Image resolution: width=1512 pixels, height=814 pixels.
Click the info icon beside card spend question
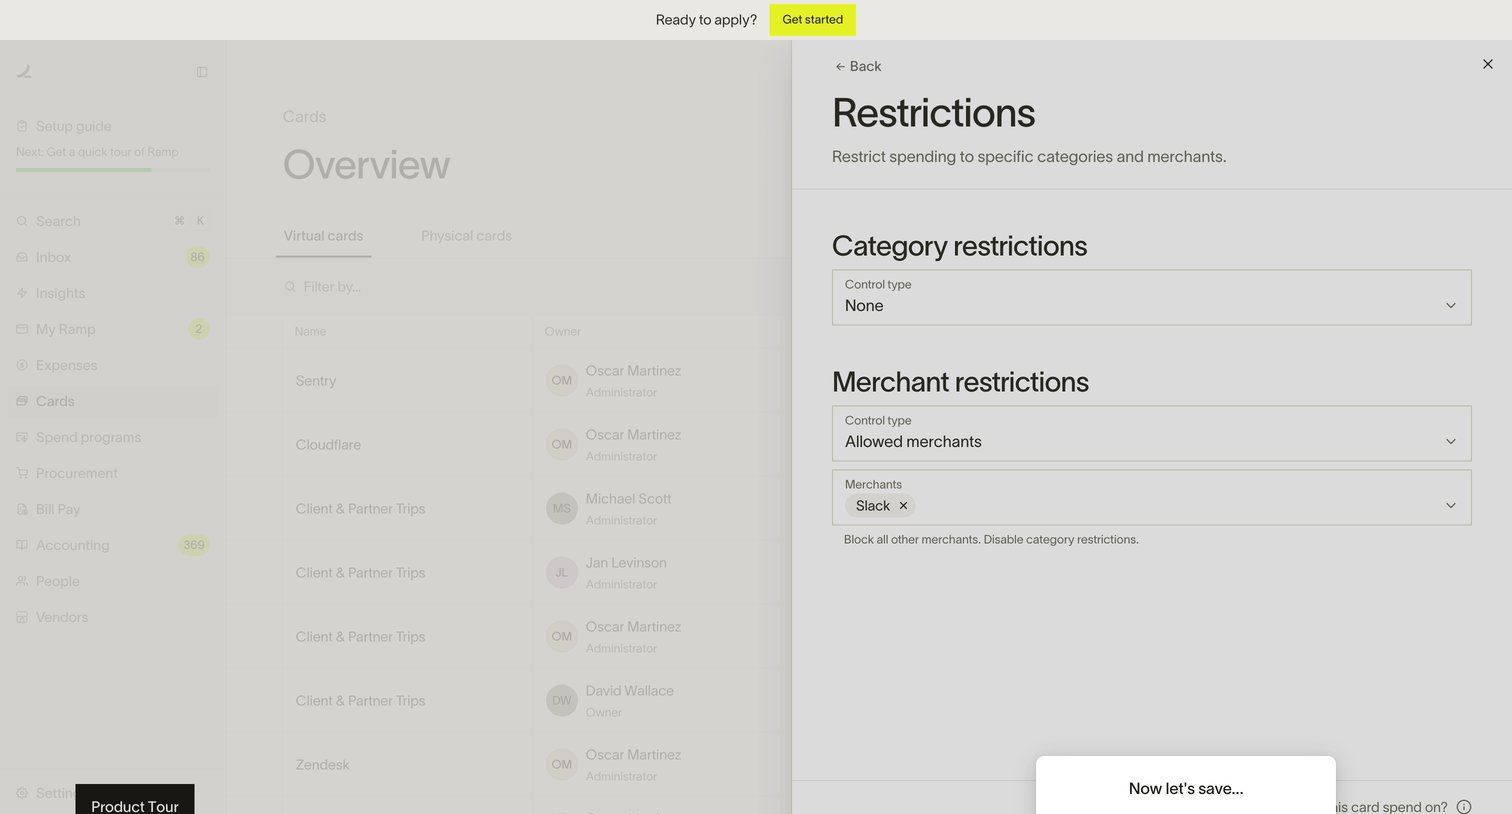1464,807
